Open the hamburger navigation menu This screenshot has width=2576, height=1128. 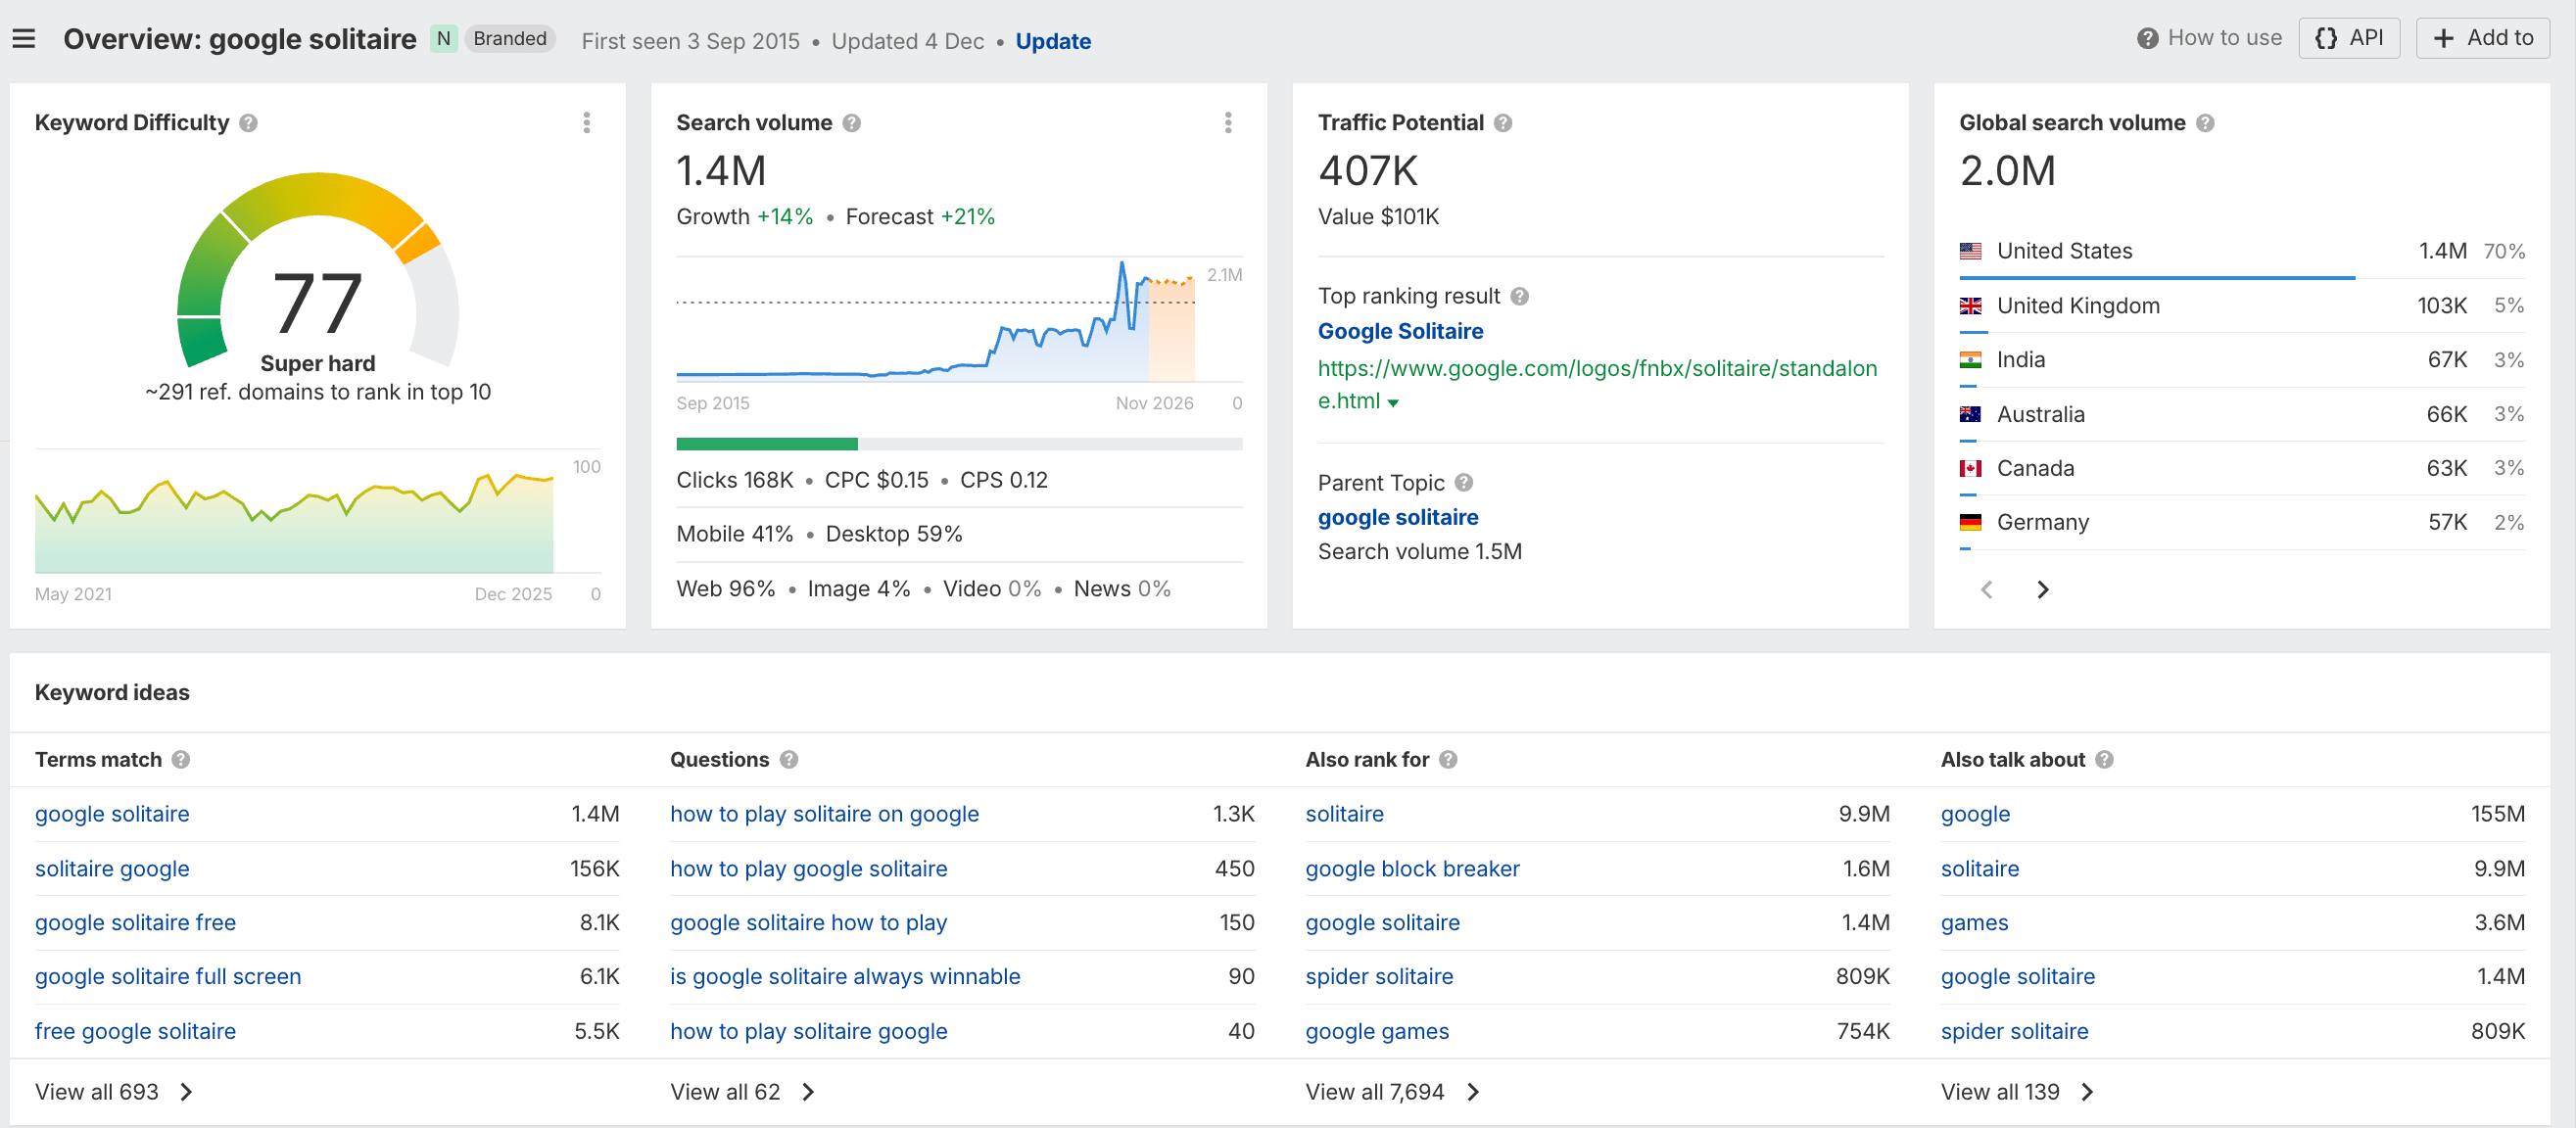click(24, 39)
